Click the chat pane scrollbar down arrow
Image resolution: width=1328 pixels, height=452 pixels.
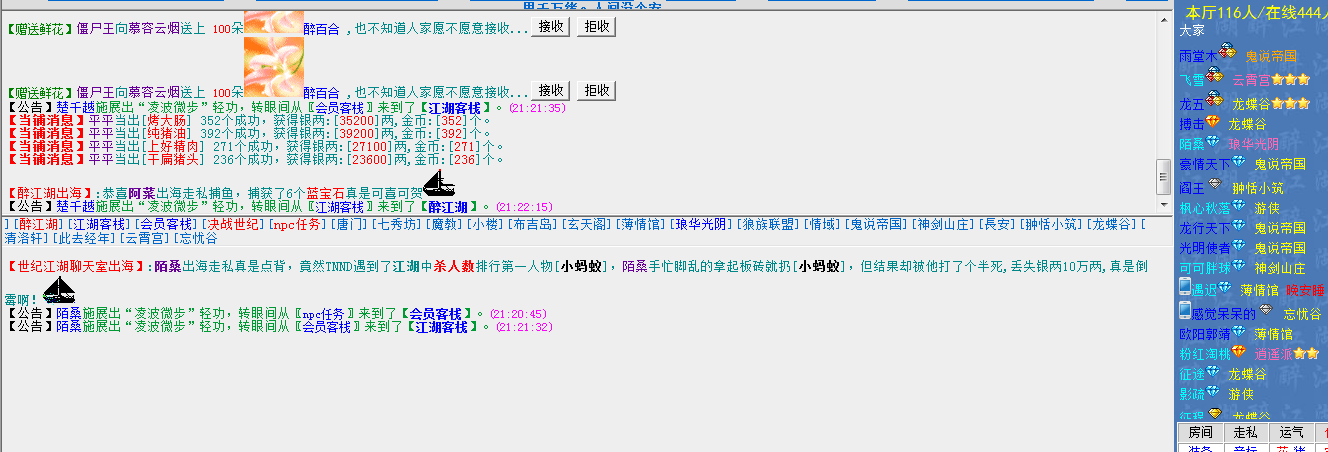(1163, 205)
